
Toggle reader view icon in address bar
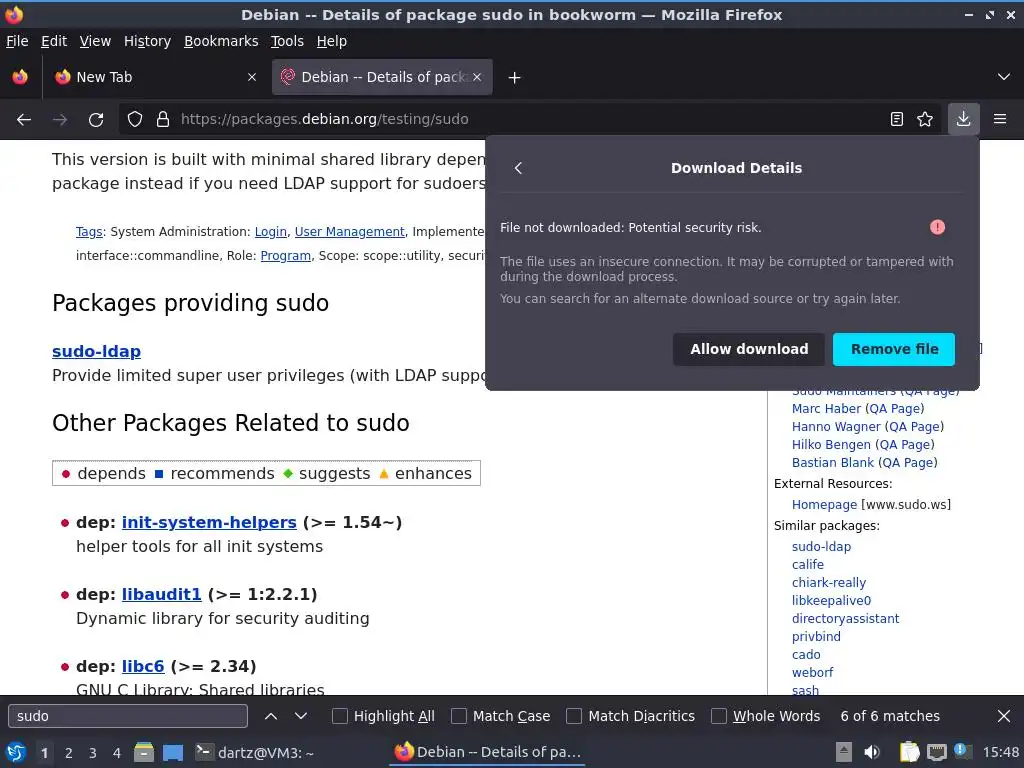click(x=897, y=120)
